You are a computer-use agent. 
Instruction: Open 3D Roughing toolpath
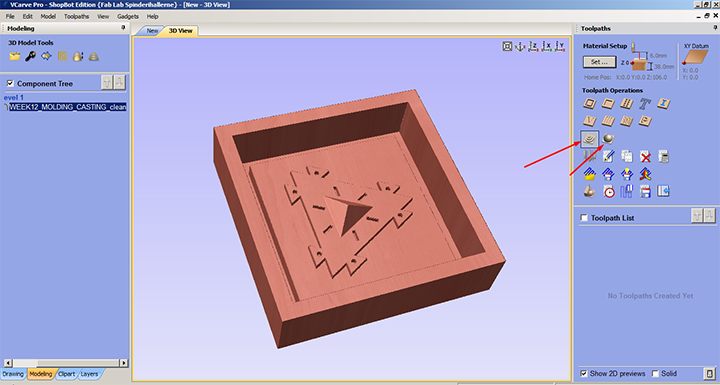[590, 139]
